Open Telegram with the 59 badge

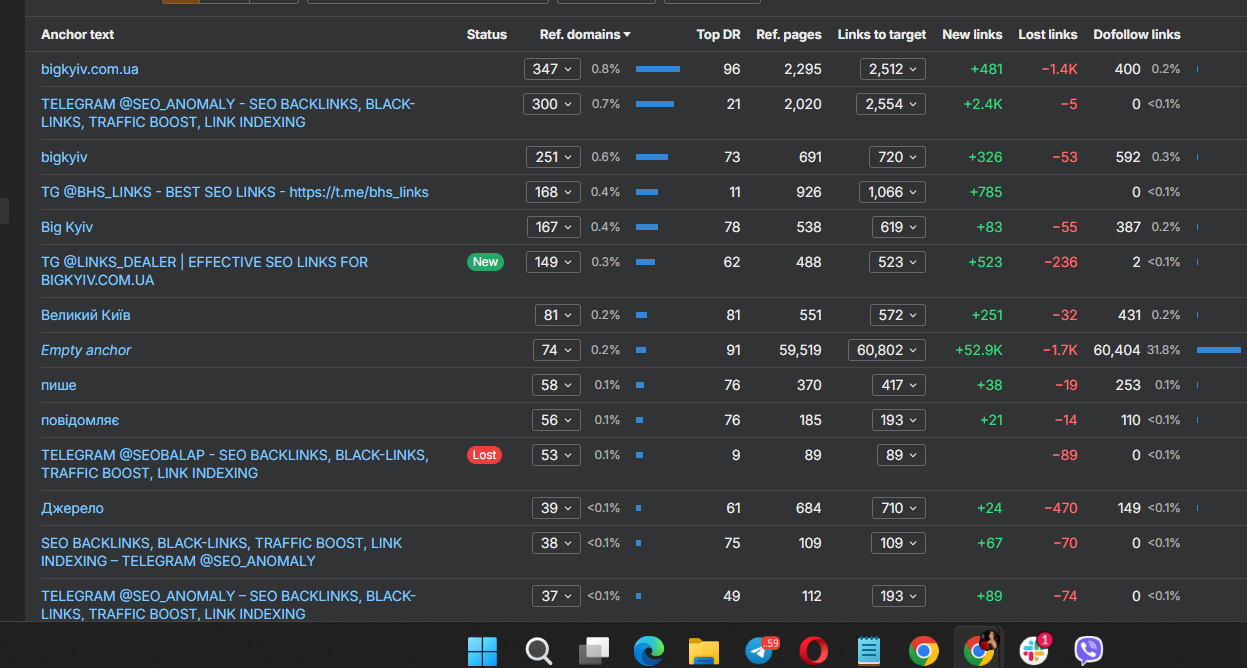(761, 651)
